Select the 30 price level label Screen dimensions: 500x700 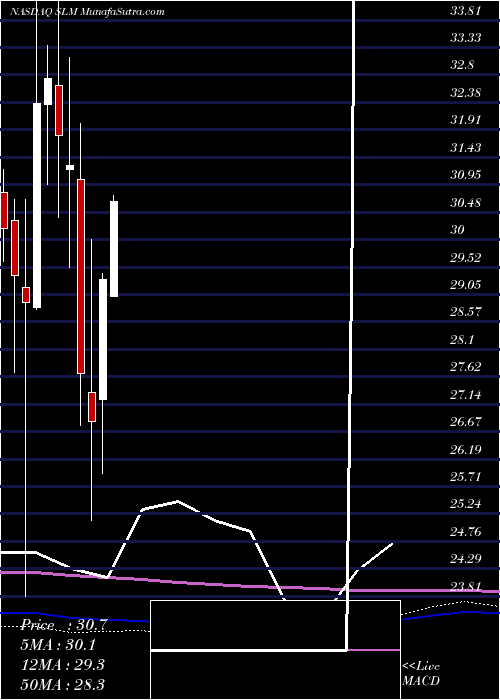[458, 230]
